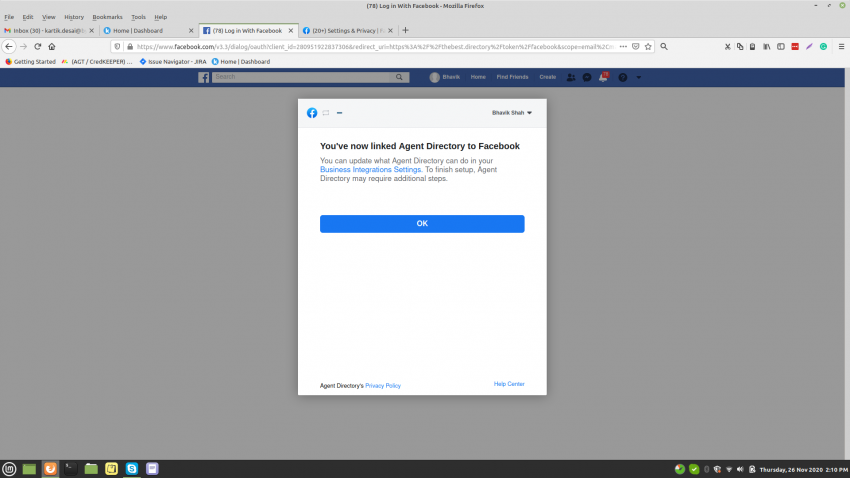Open the Help Center link
The width and height of the screenshot is (850, 478).
pyautogui.click(x=508, y=384)
